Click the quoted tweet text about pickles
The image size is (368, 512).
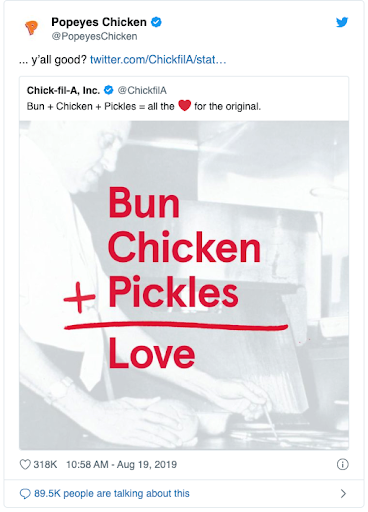pos(144,106)
